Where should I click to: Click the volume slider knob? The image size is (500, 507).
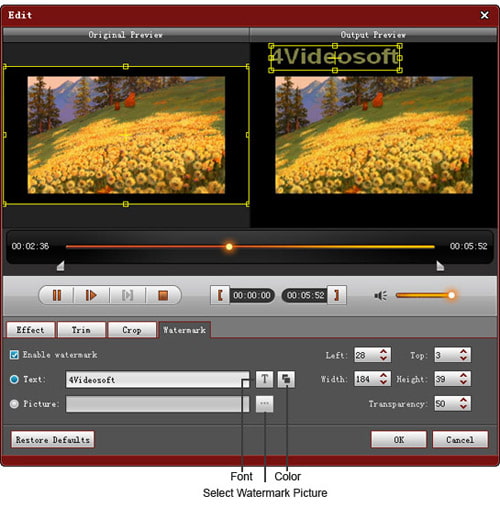[x=451, y=295]
